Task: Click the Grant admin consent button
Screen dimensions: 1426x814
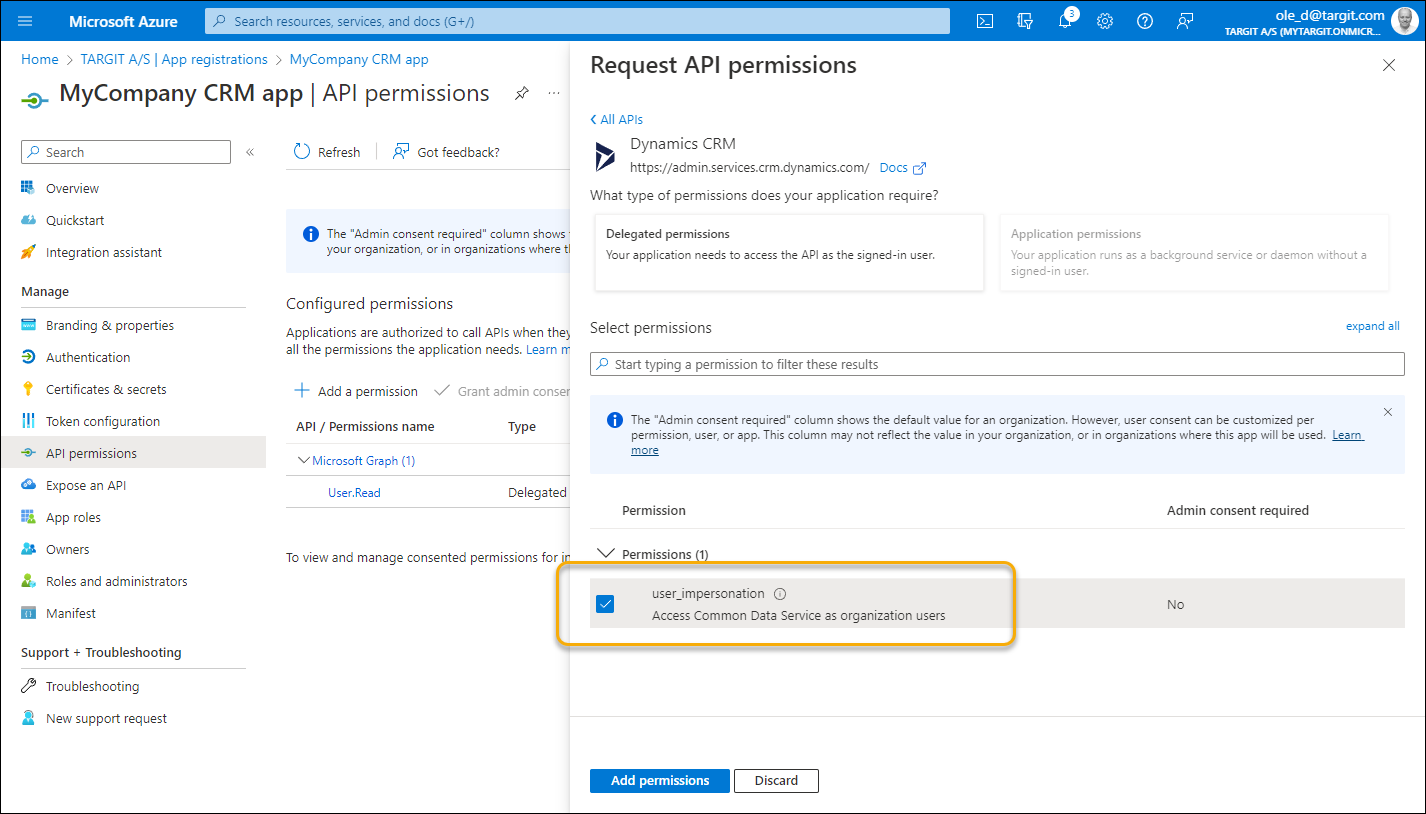Action: [503, 391]
